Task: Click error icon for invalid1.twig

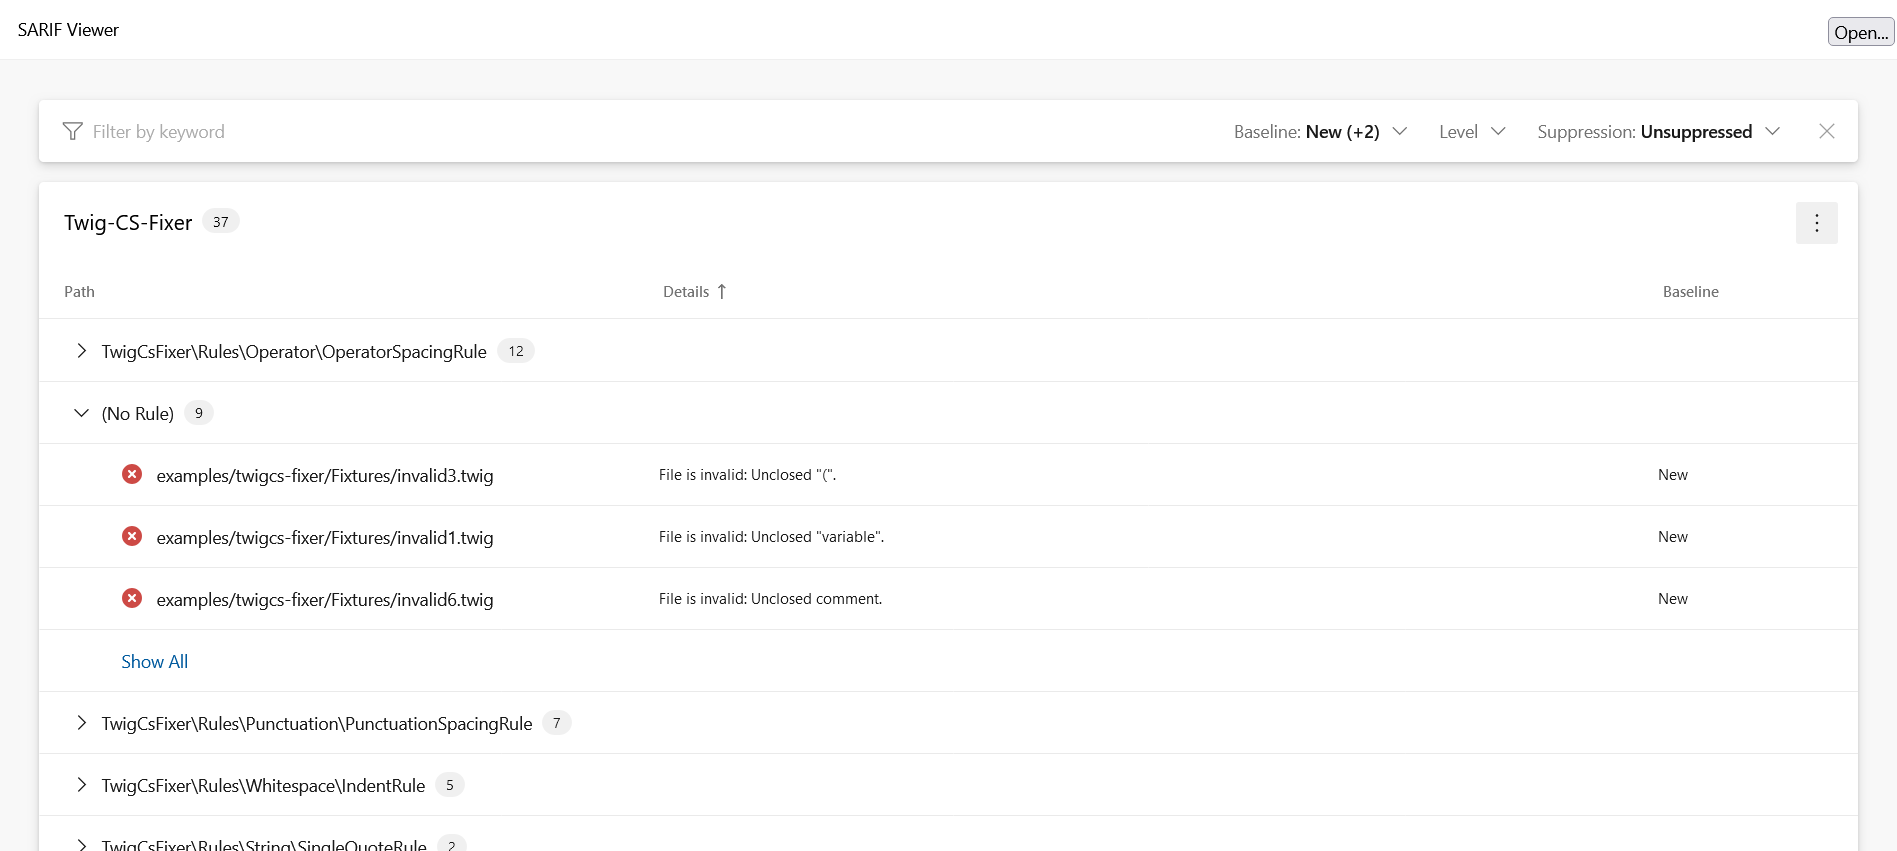Action: pyautogui.click(x=132, y=537)
